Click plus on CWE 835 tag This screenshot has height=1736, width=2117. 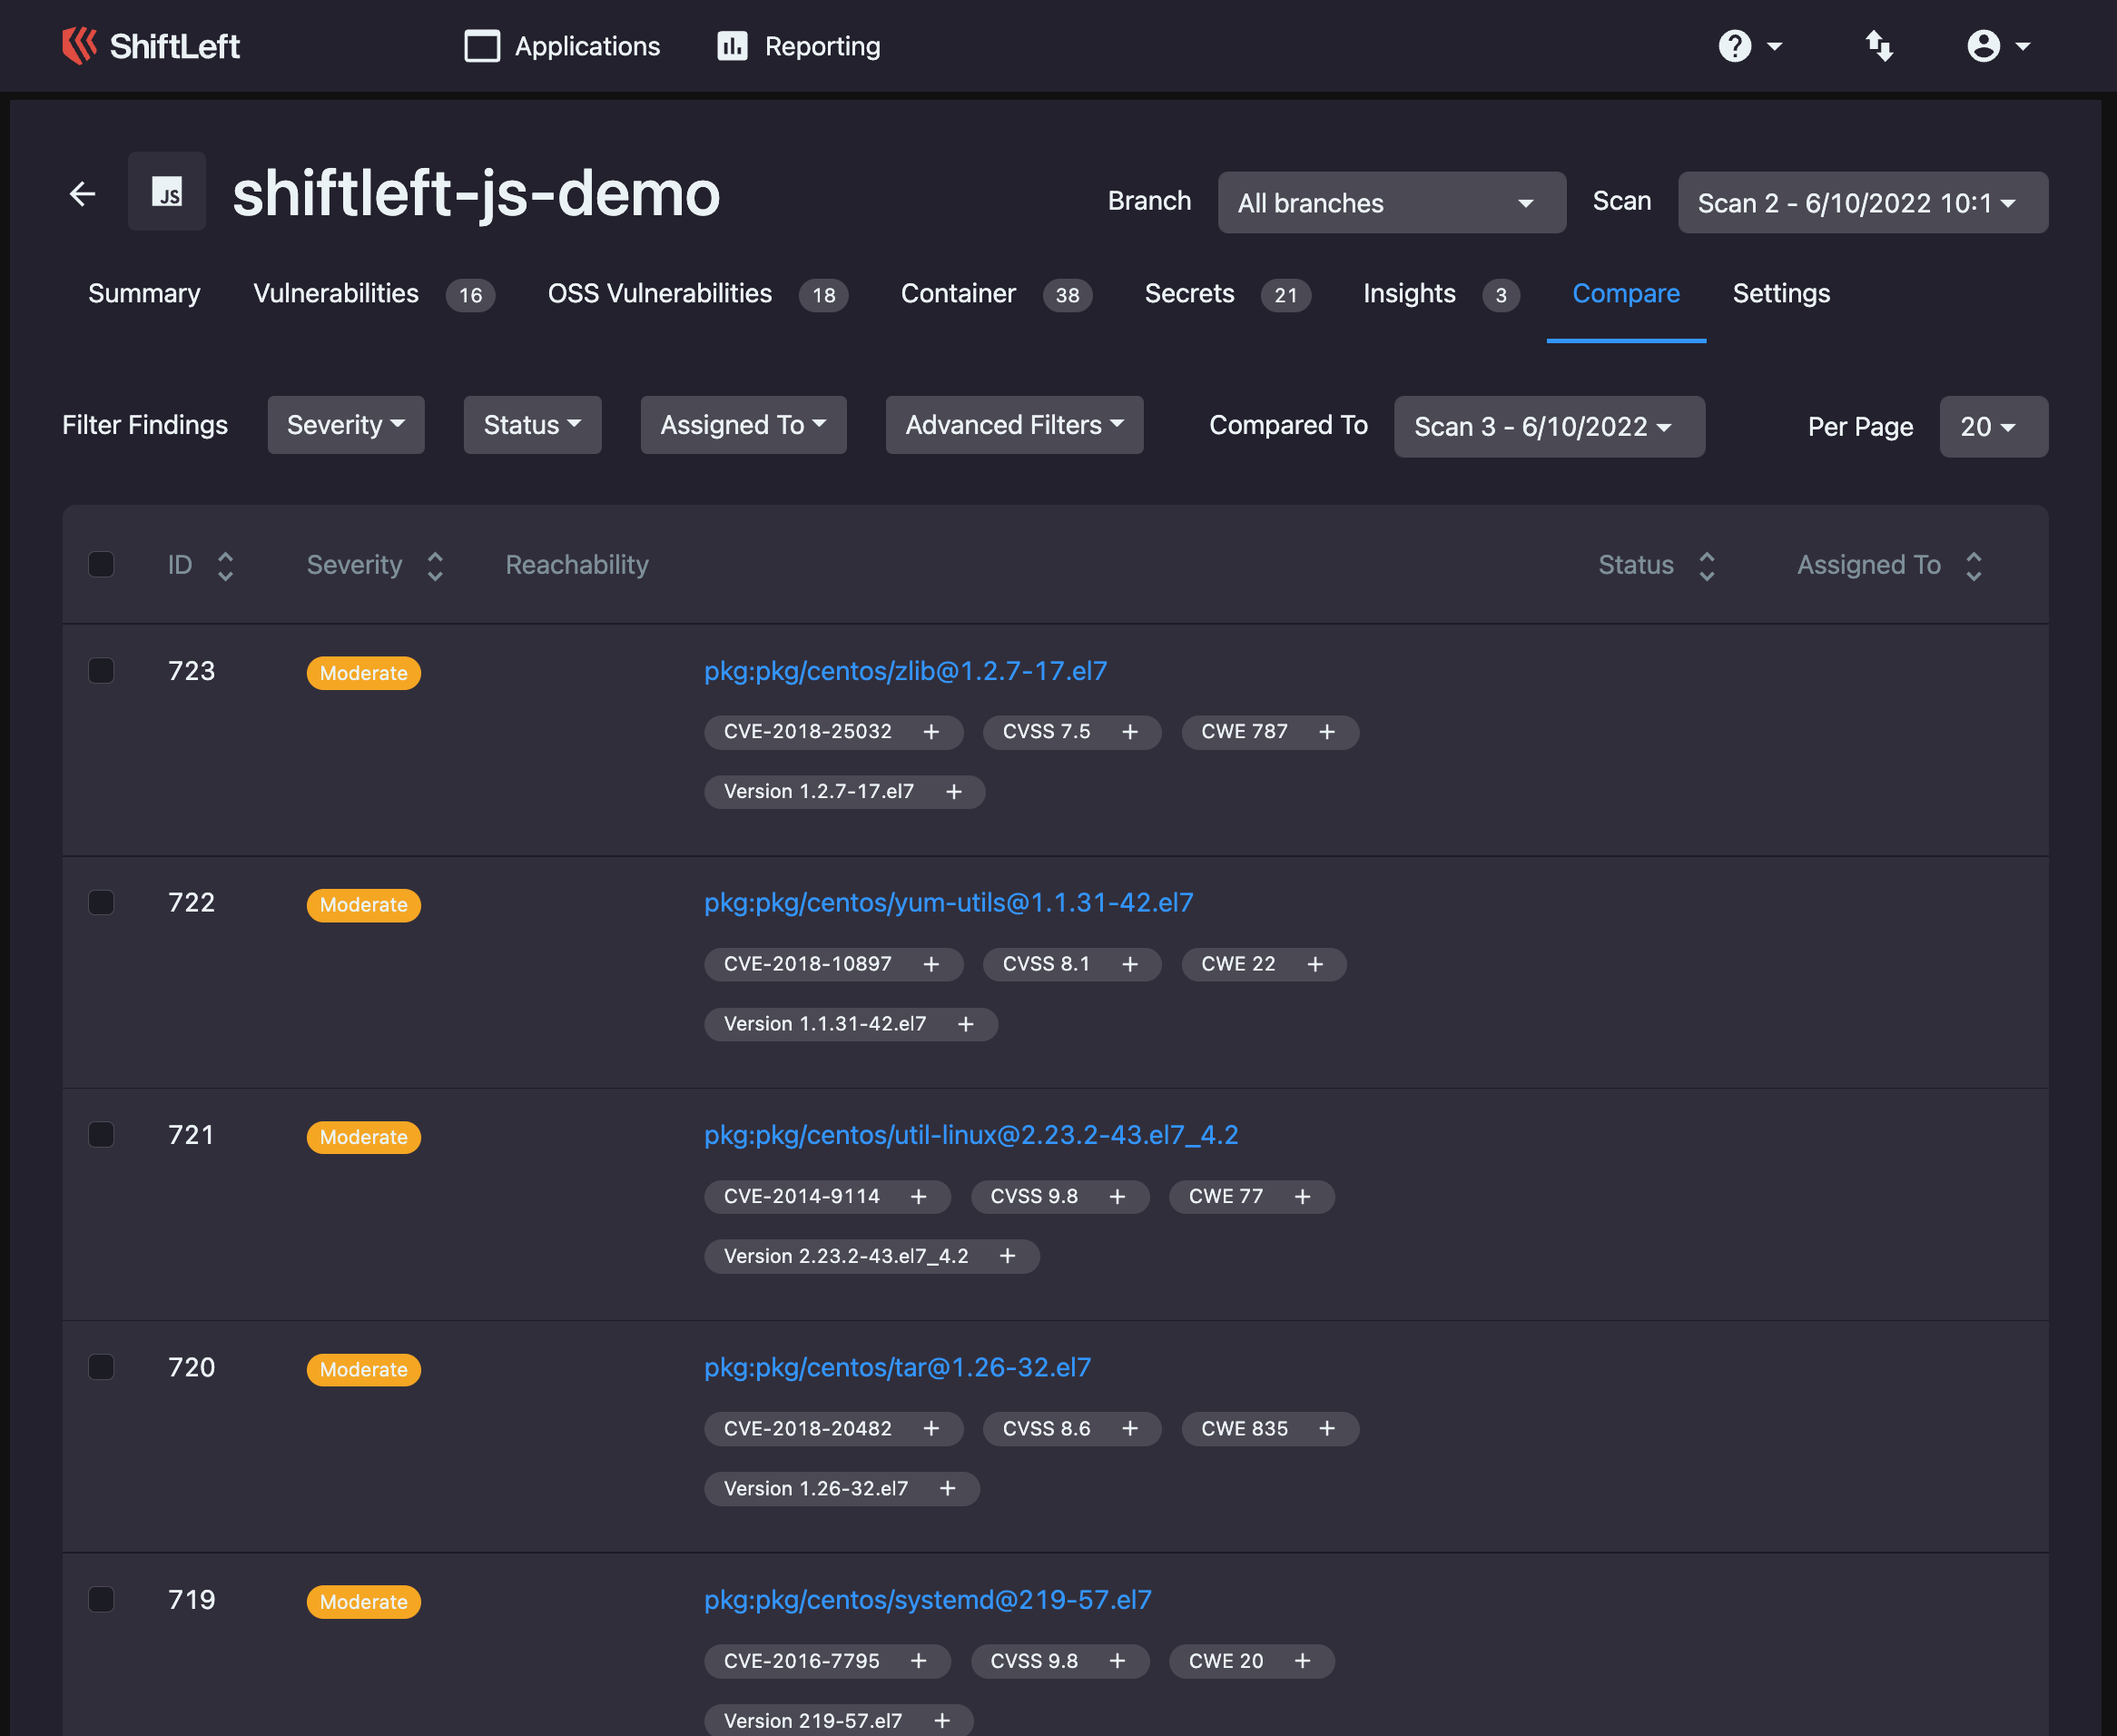coord(1327,1429)
